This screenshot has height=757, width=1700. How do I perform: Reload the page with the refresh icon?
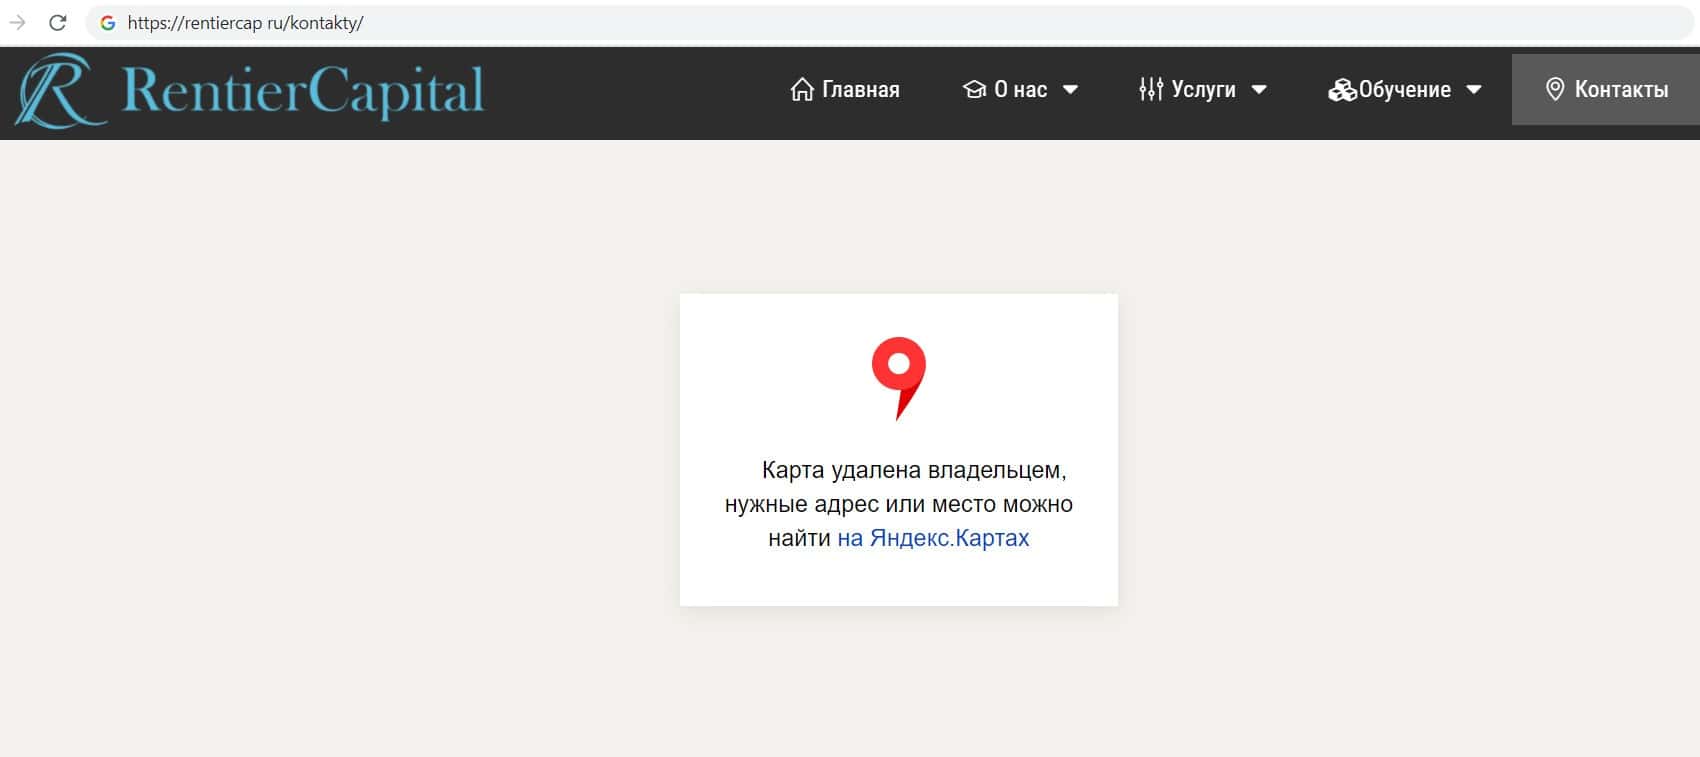tap(58, 22)
